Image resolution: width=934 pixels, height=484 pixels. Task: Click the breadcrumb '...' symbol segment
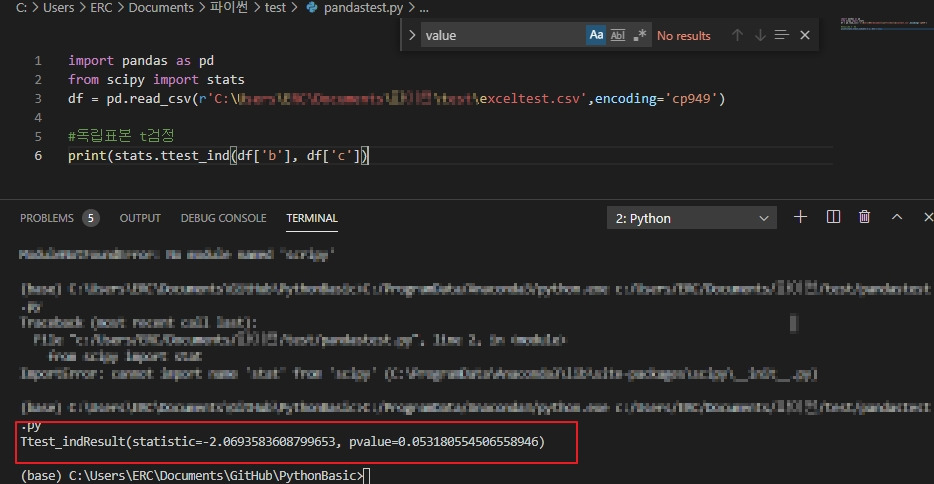point(424,8)
